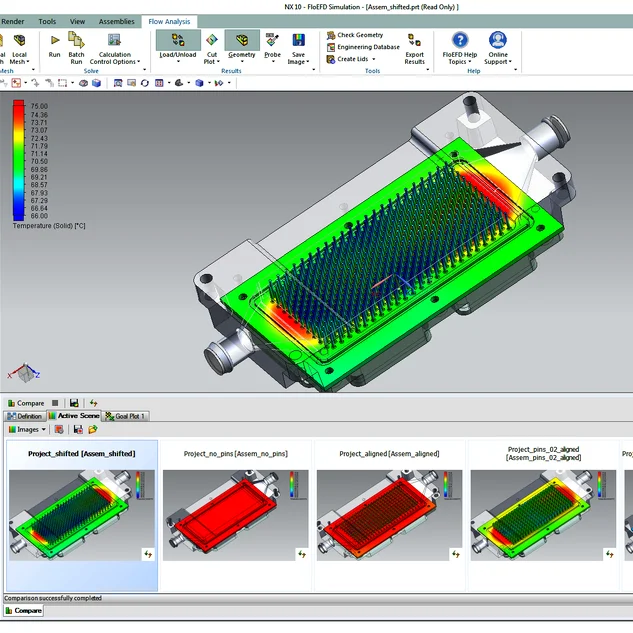Open the Engineering Database

coord(363,47)
